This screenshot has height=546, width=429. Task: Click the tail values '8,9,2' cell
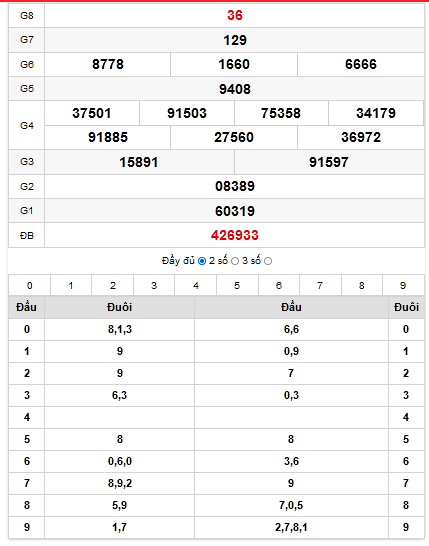[x=119, y=483]
